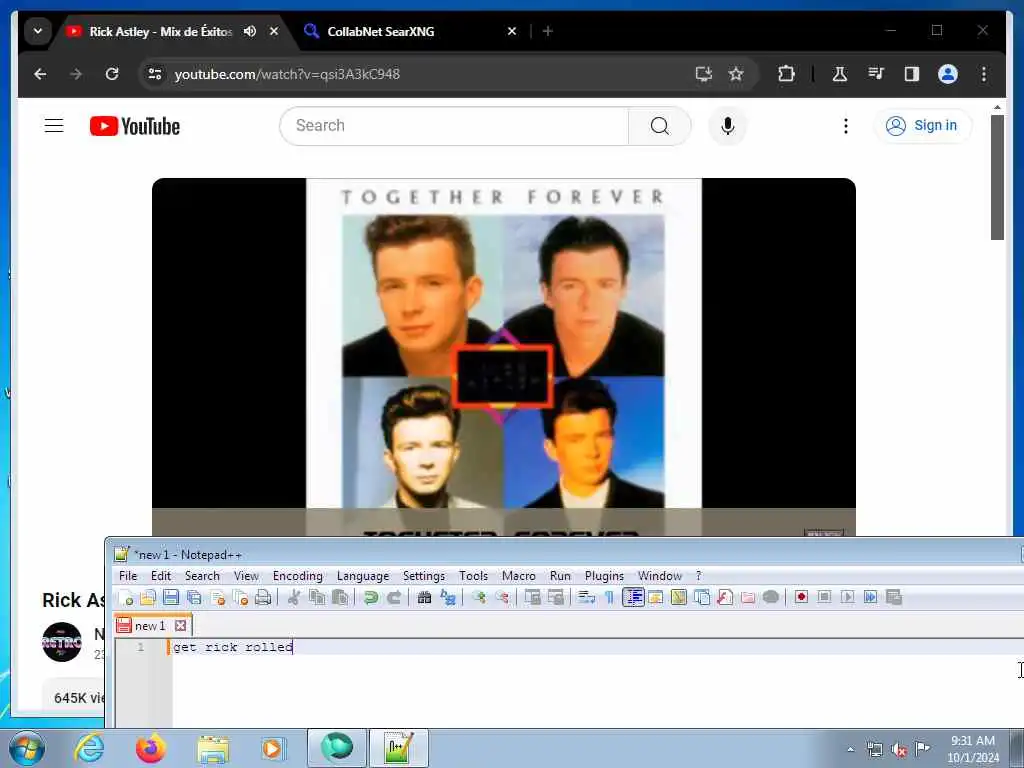Bookmark this page with the star icon

coord(736,74)
